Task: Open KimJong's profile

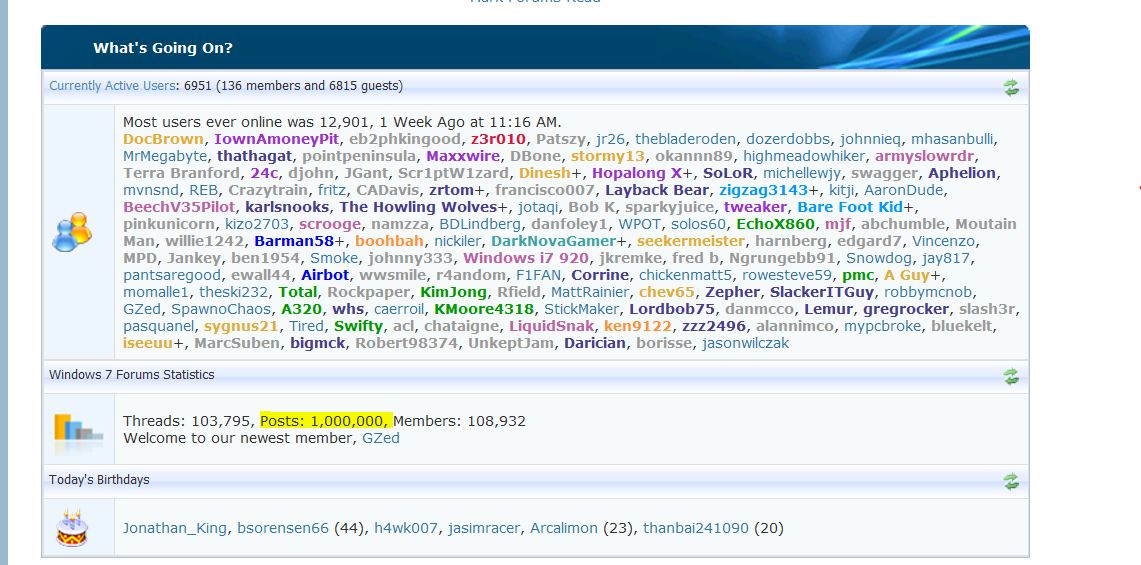Action: [x=453, y=292]
